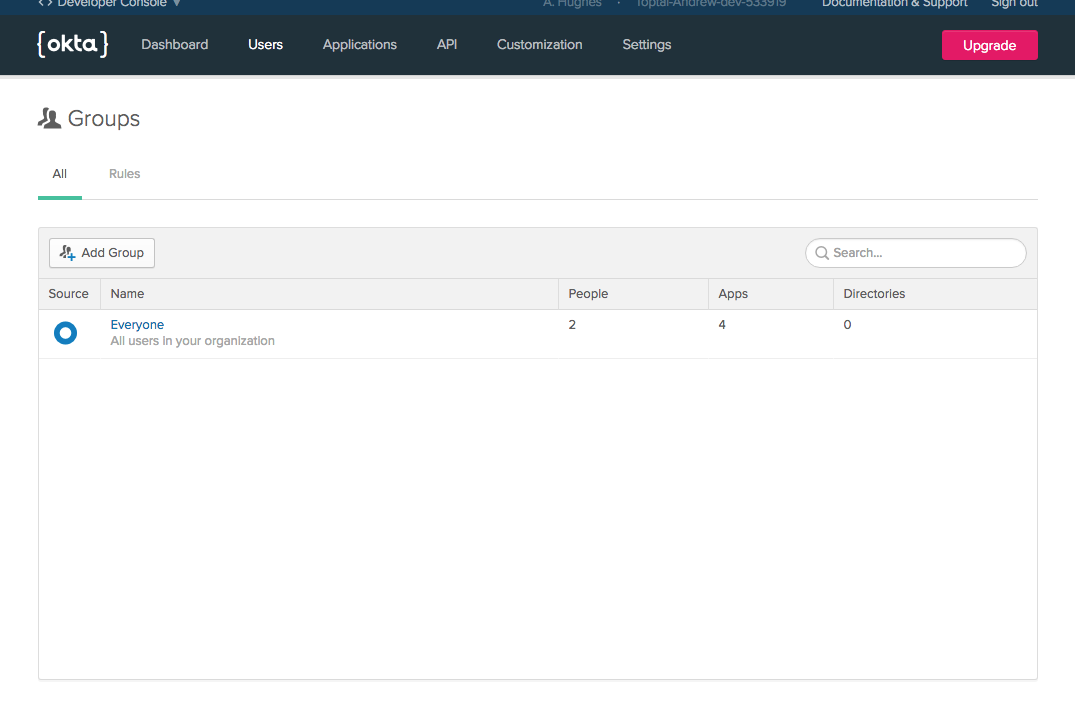Click the magnifier icon in search box

pyautogui.click(x=822, y=253)
